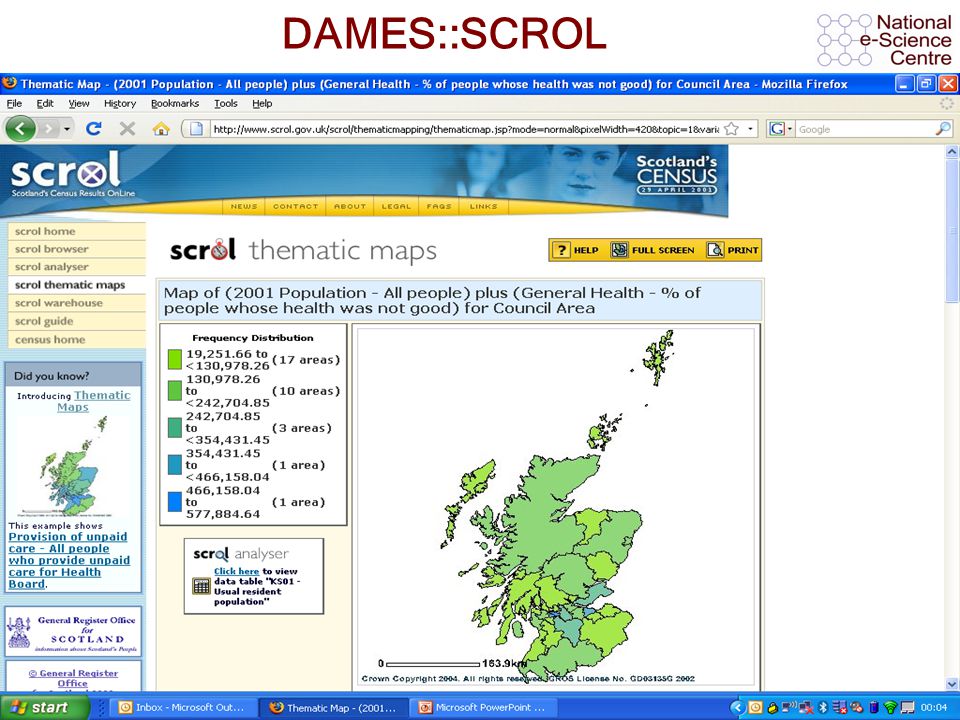Click the search magnifier icon

pyautogui.click(x=943, y=129)
